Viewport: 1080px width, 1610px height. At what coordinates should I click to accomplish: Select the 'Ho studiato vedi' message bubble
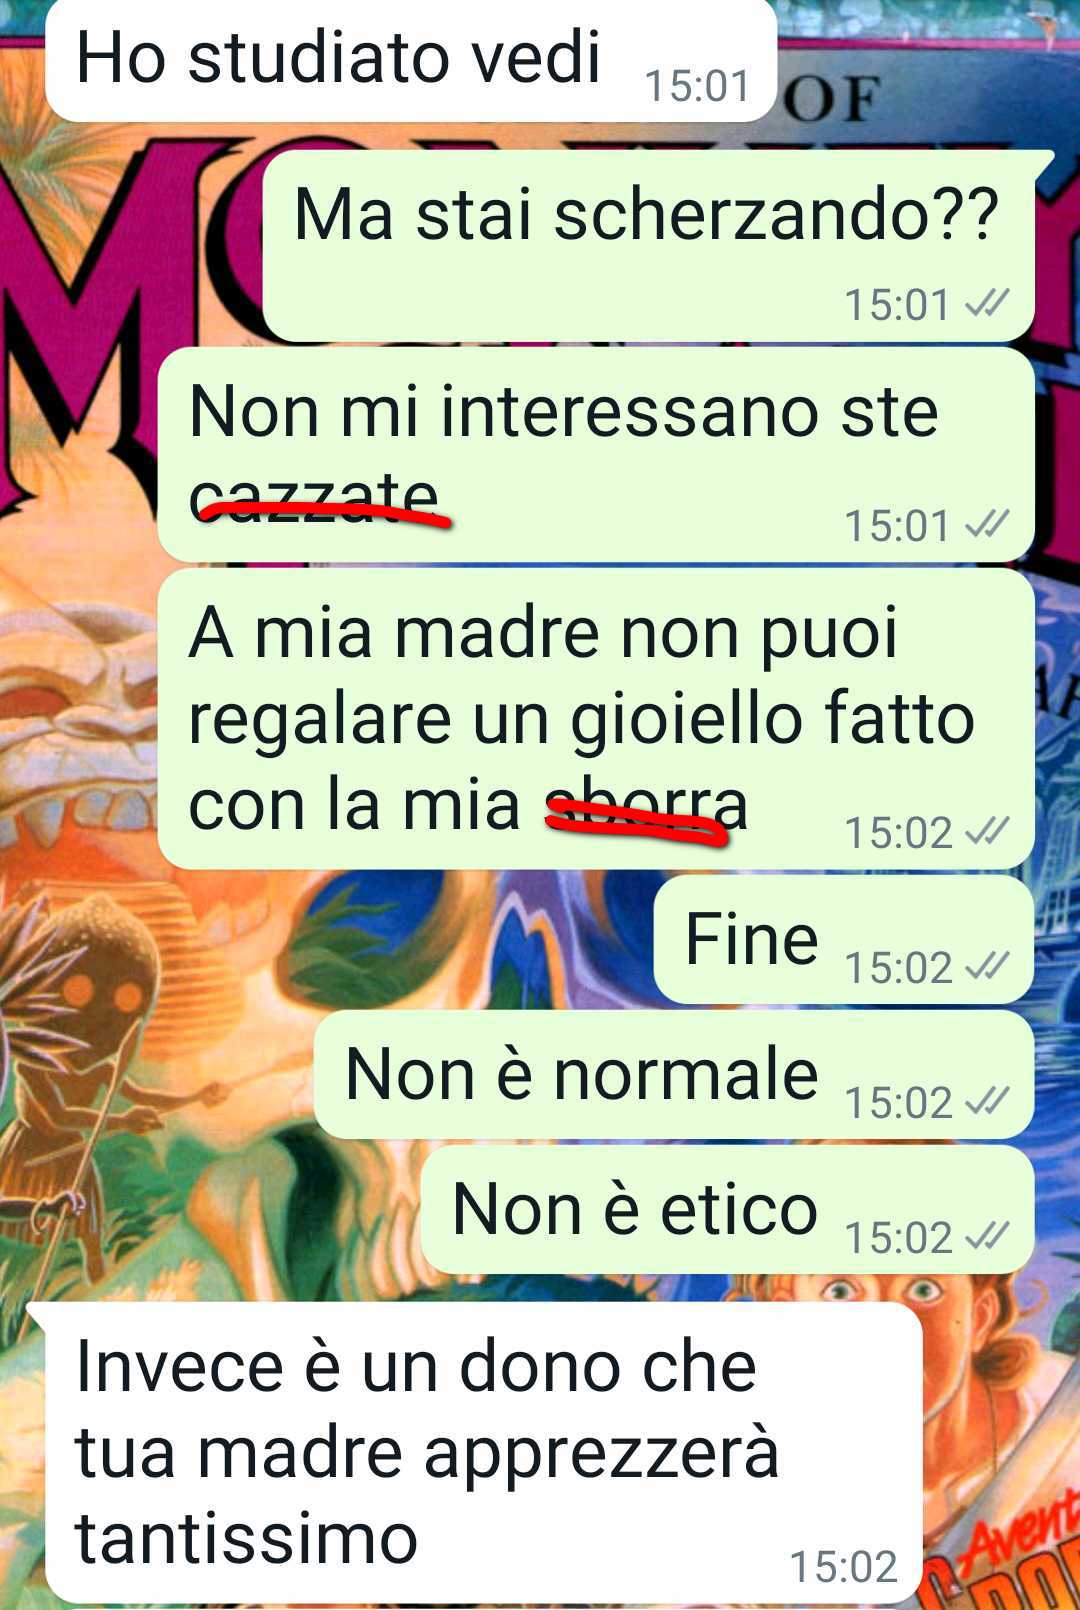tap(411, 60)
